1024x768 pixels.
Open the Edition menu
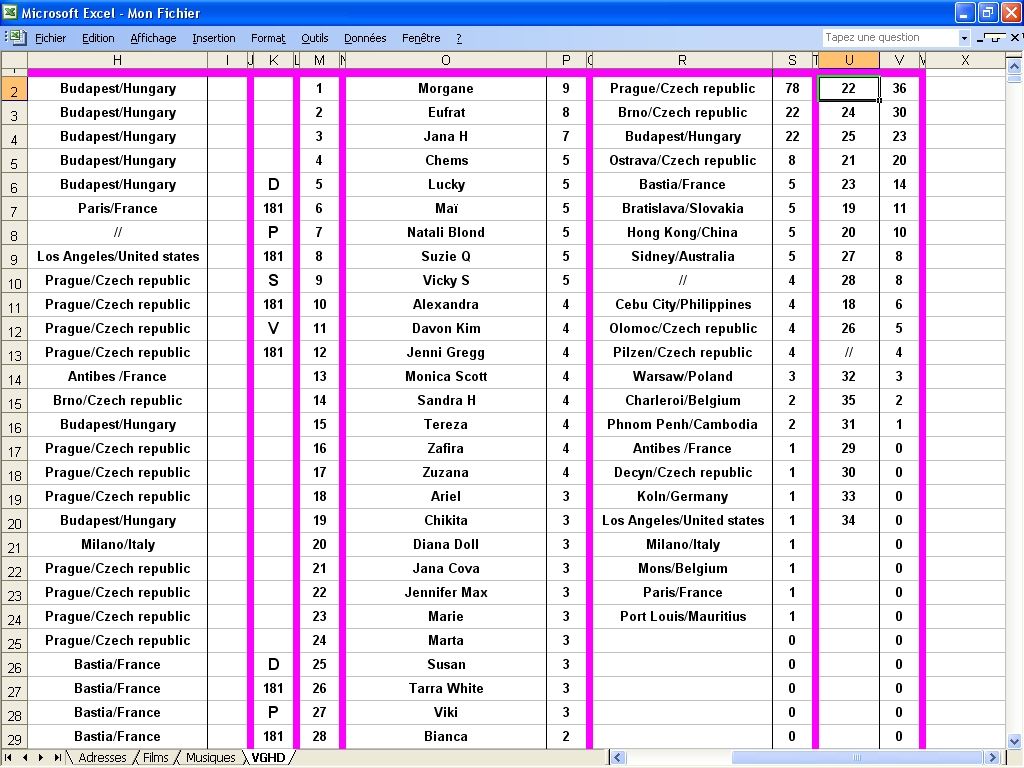(98, 38)
